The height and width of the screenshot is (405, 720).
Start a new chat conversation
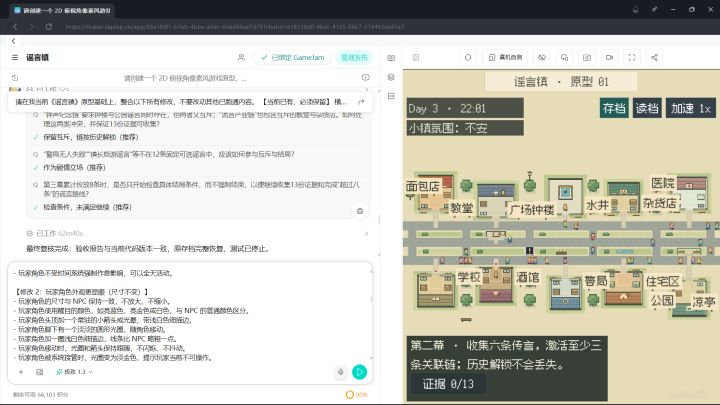tap(366, 78)
